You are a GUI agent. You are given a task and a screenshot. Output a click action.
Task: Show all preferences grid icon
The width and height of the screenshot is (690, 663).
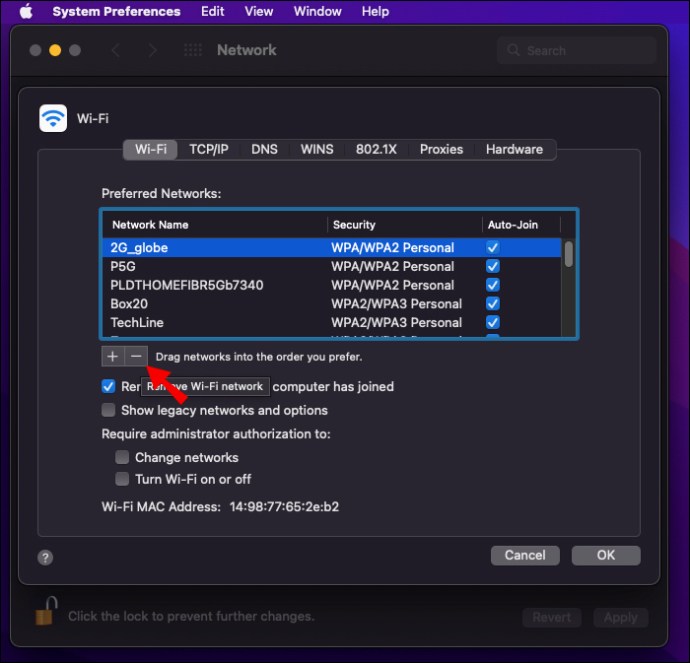click(x=193, y=50)
